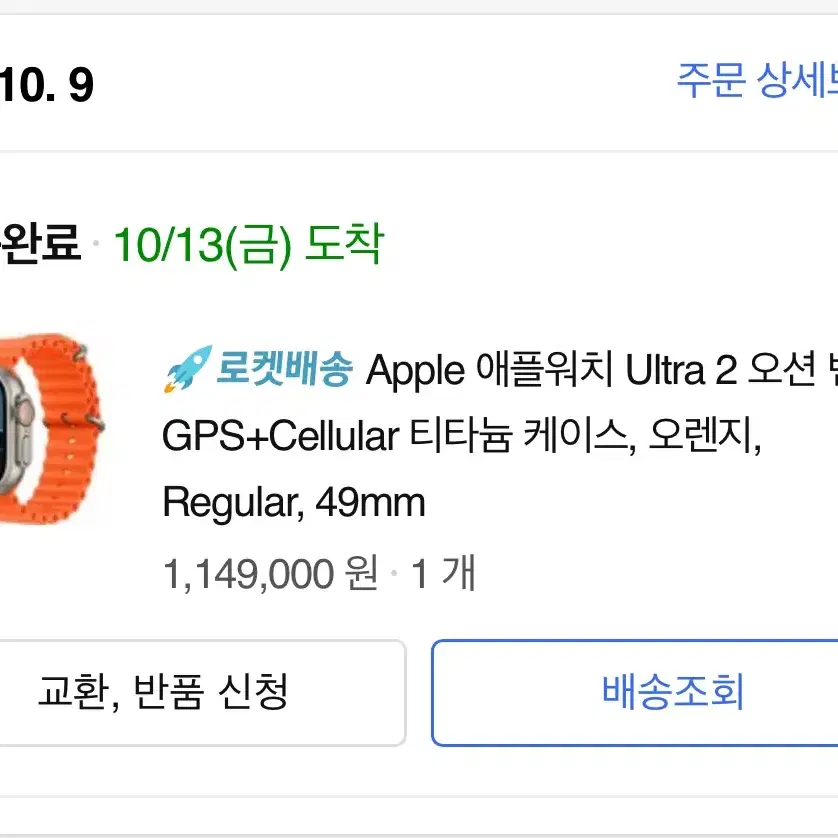Open the orange Apple Watch product thumbnail
Image resolution: width=838 pixels, height=838 pixels.
pos(51,429)
